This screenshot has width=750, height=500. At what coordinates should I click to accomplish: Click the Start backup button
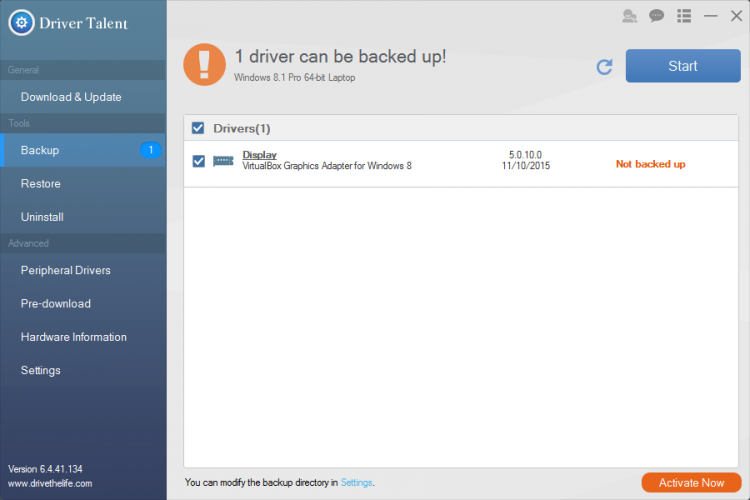683,66
